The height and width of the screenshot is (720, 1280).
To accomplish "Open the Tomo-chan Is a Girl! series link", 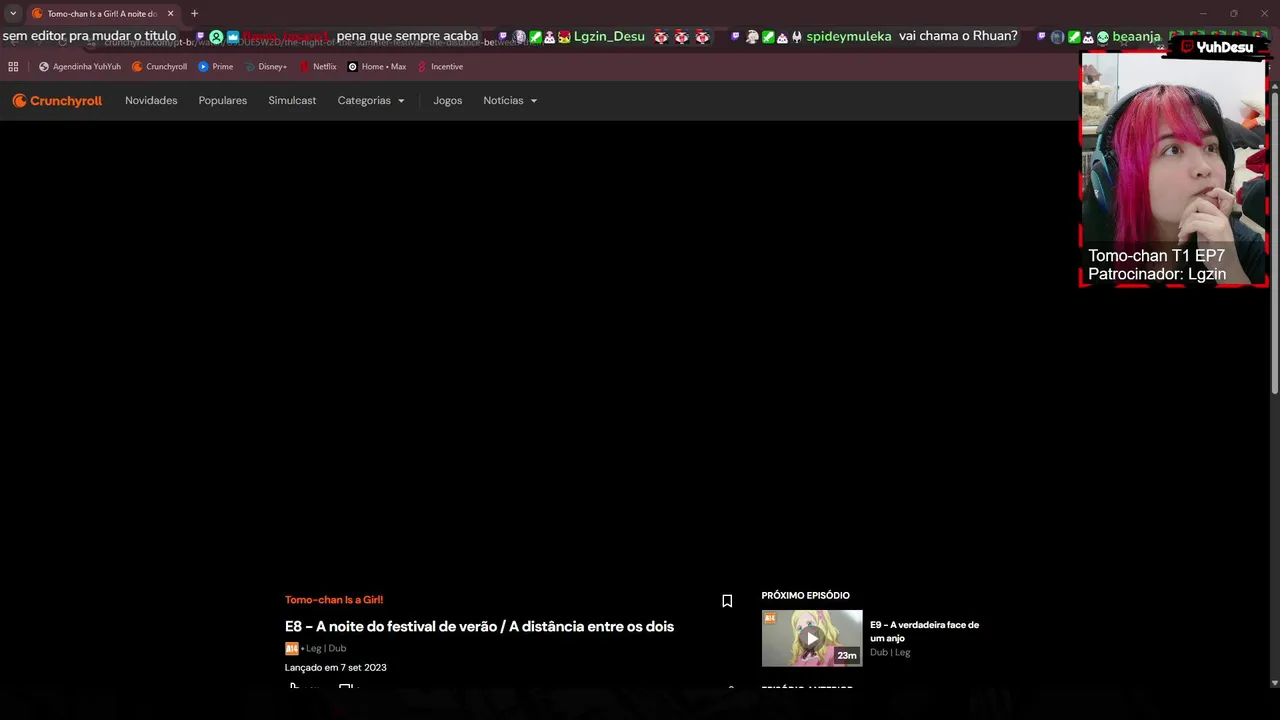I will click(334, 600).
